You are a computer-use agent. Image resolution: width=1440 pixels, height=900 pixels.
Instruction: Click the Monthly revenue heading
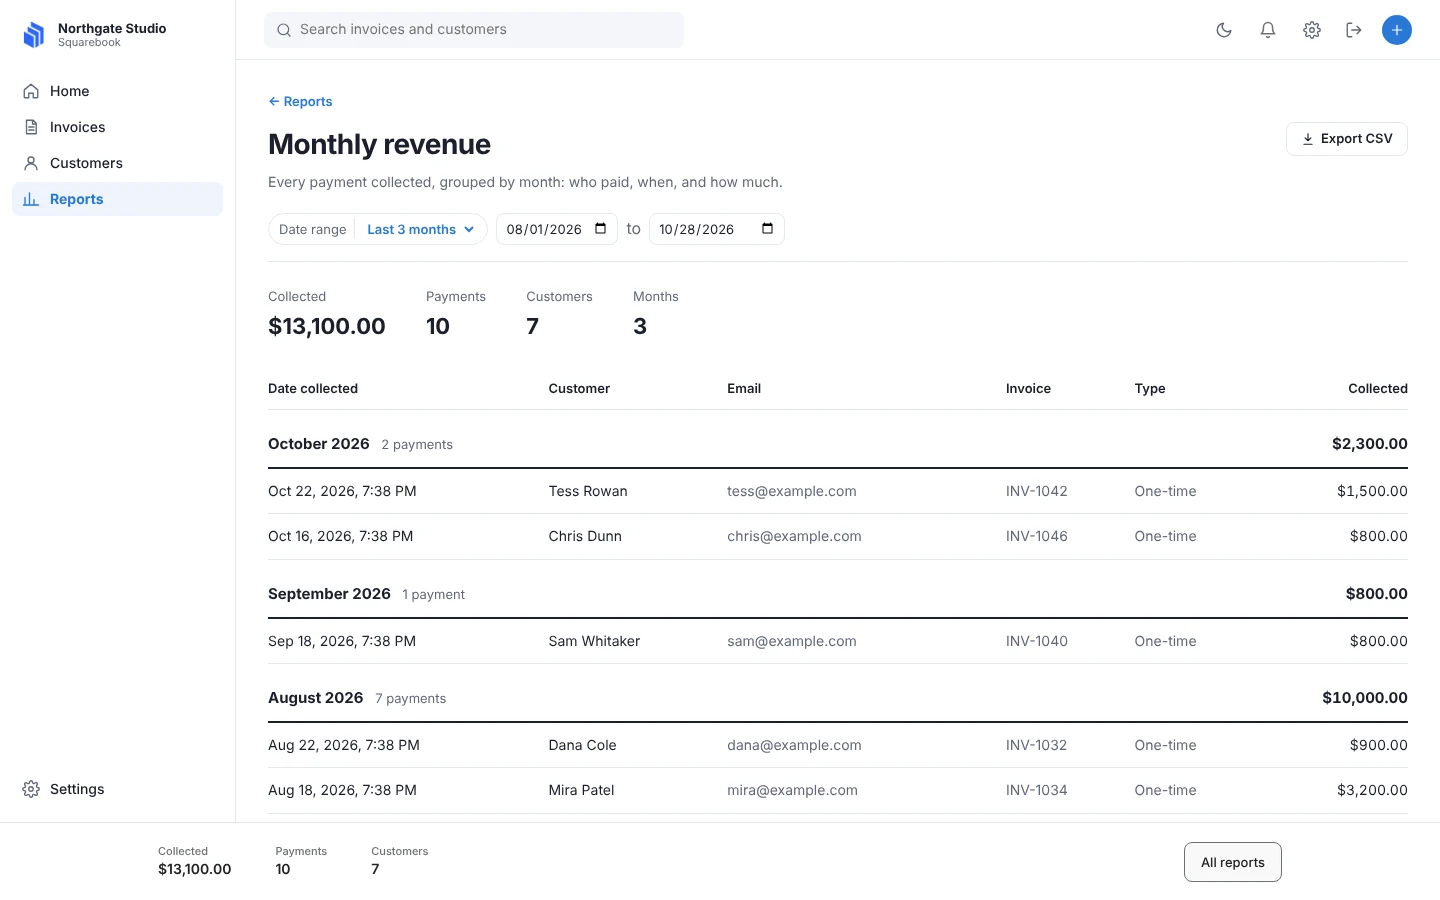379,144
